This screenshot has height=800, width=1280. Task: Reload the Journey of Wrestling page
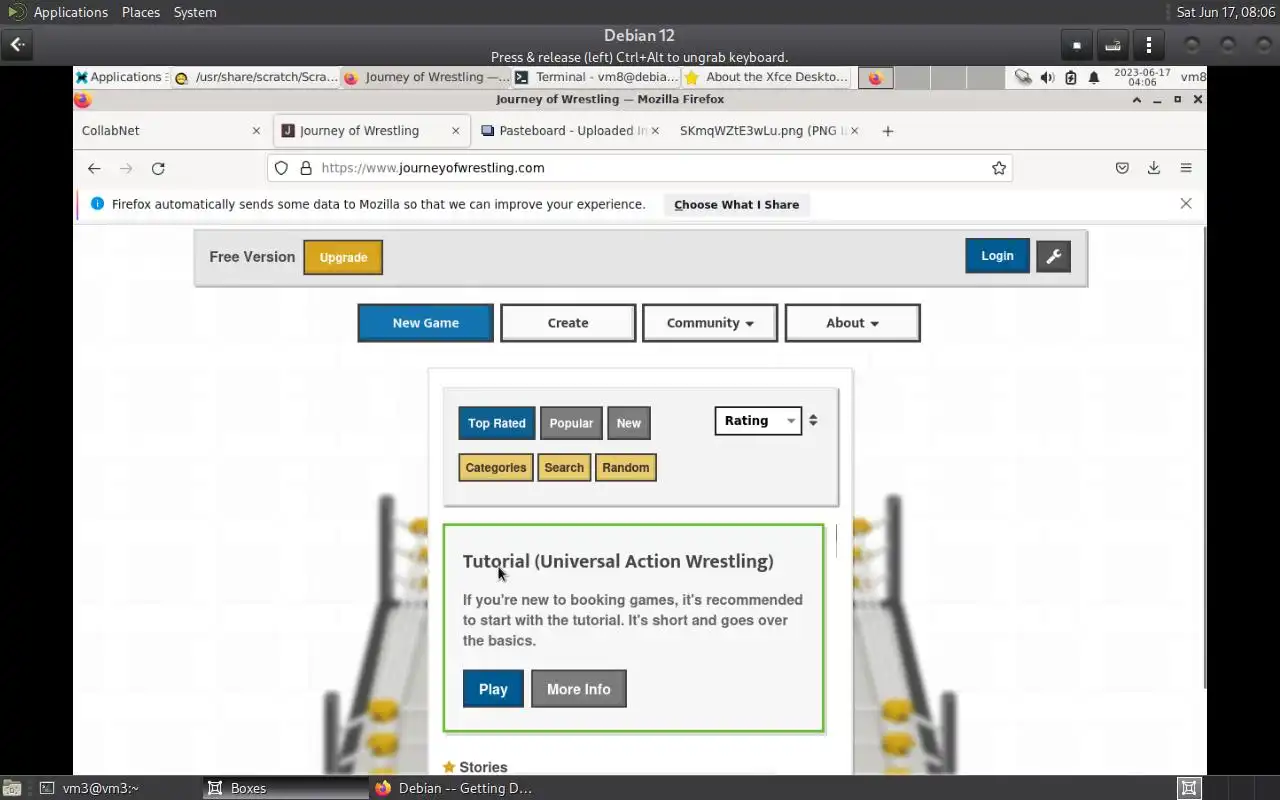[158, 168]
